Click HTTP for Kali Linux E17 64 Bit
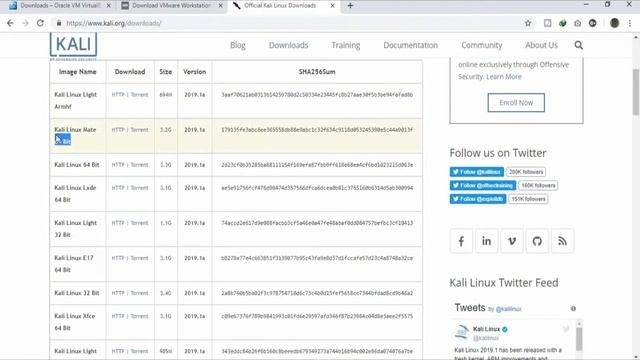640x360 pixels. click(x=118, y=258)
